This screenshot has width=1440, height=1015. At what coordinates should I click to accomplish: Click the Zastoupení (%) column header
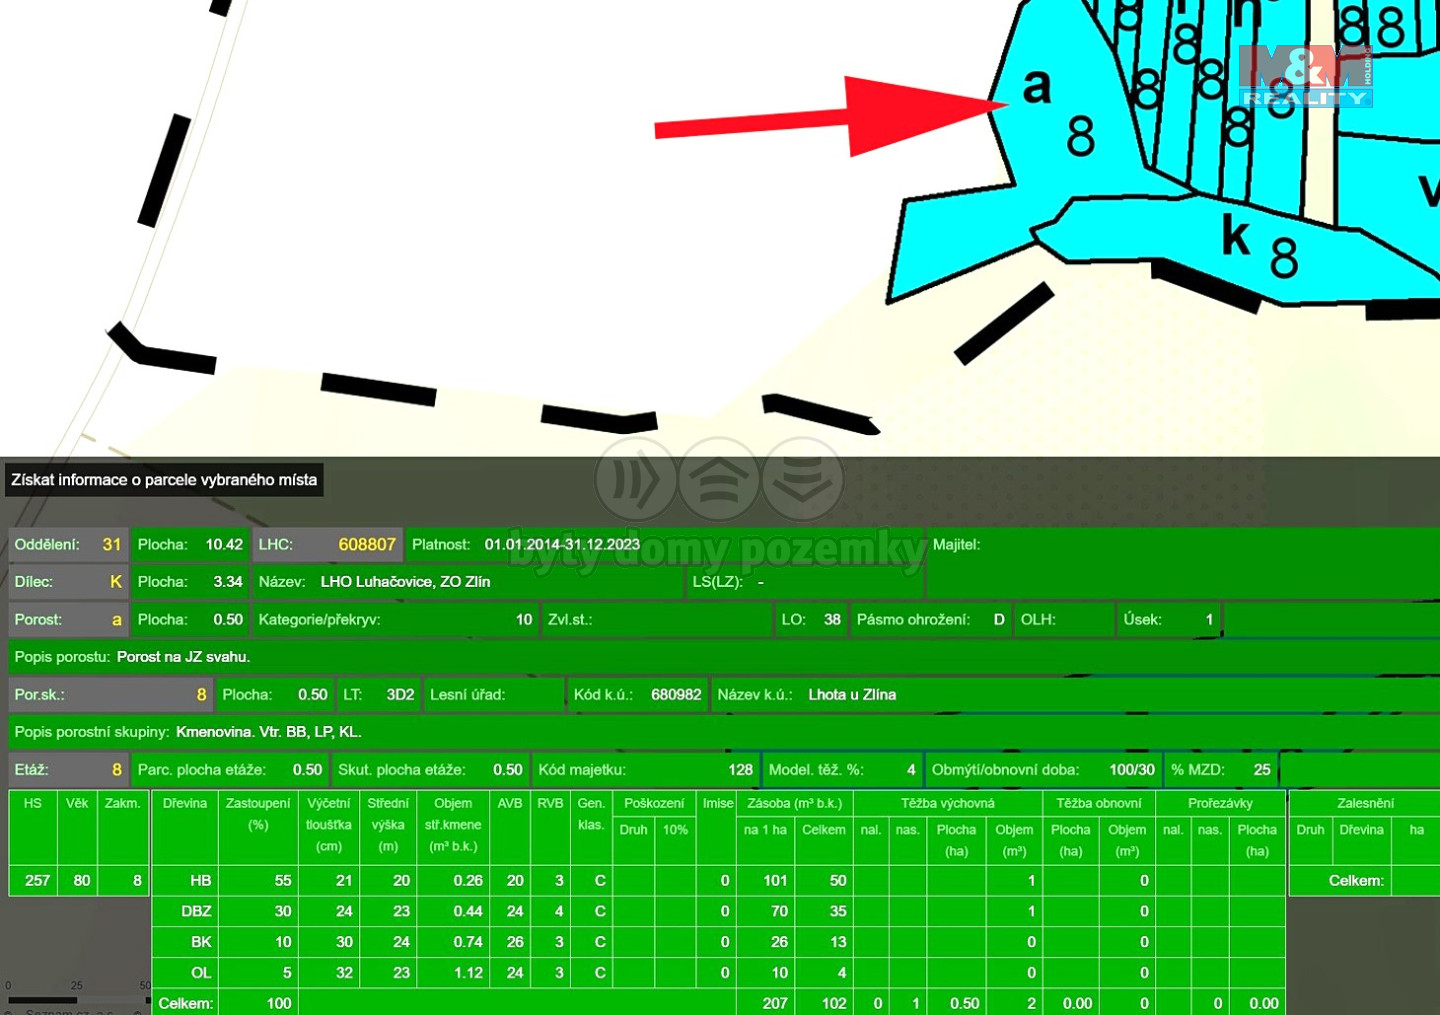click(258, 814)
